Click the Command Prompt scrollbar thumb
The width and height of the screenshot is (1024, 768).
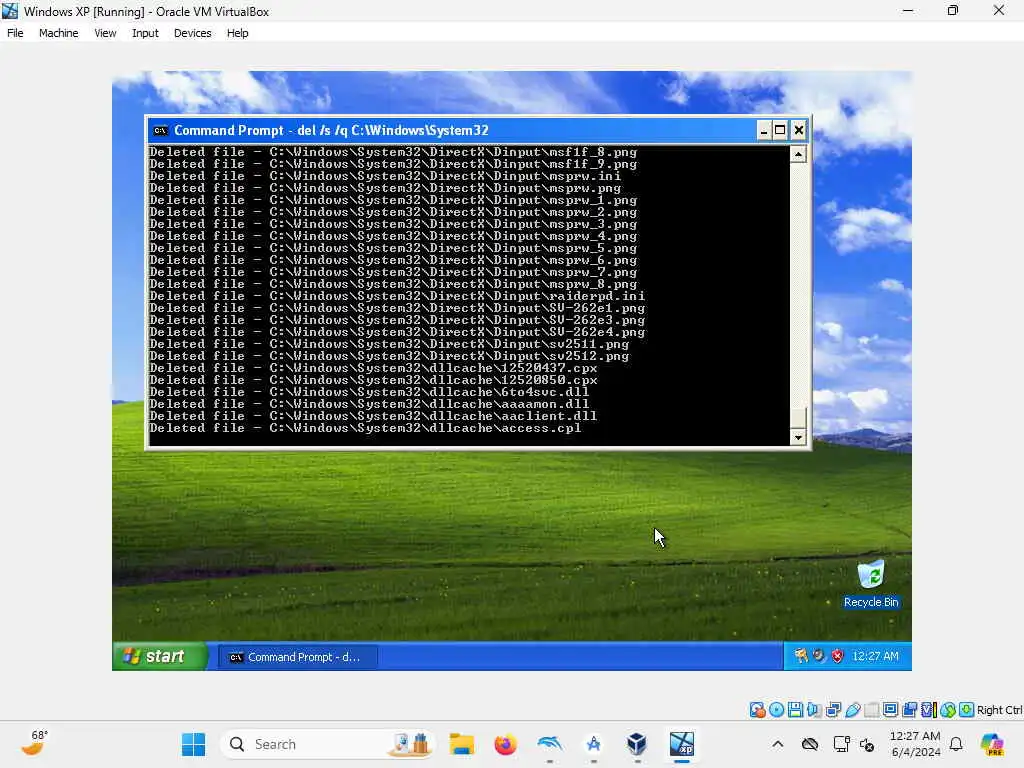tap(798, 418)
